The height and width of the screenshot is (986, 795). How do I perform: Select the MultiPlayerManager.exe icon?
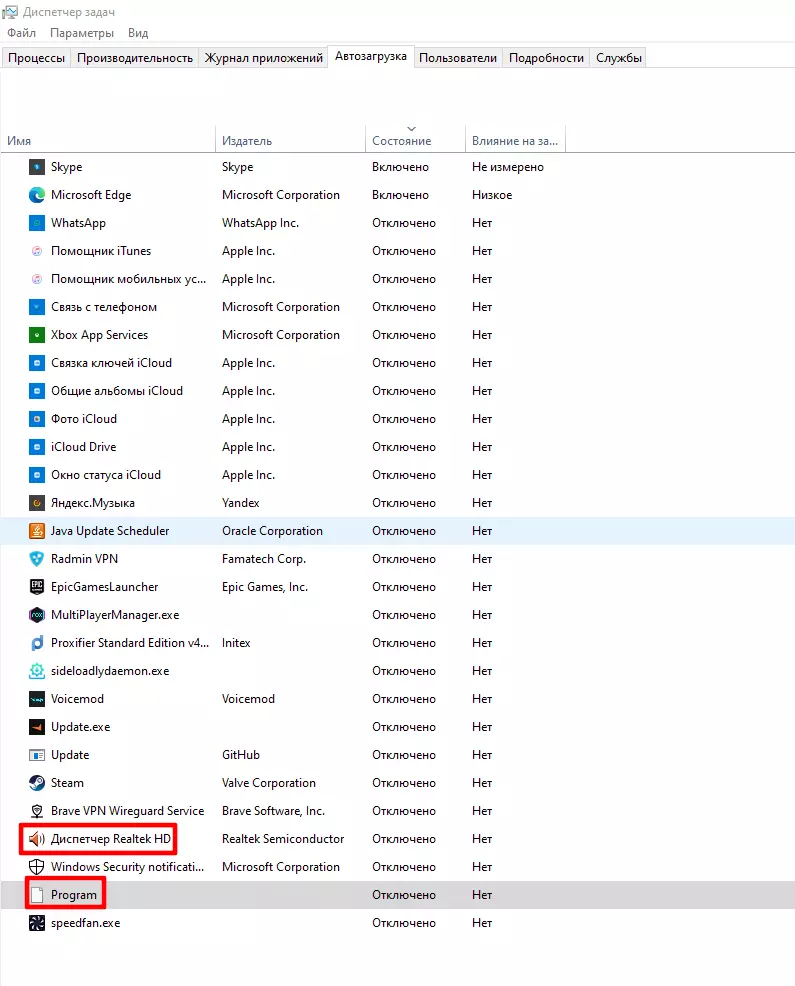(36, 615)
